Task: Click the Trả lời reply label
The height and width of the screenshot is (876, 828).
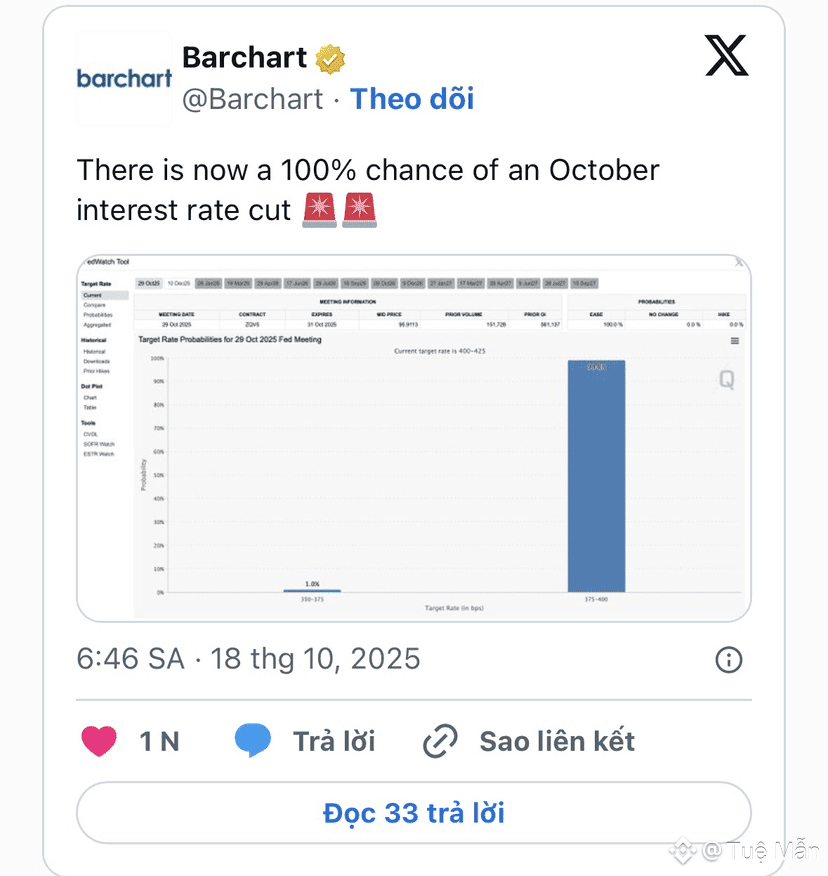Action: tap(334, 741)
